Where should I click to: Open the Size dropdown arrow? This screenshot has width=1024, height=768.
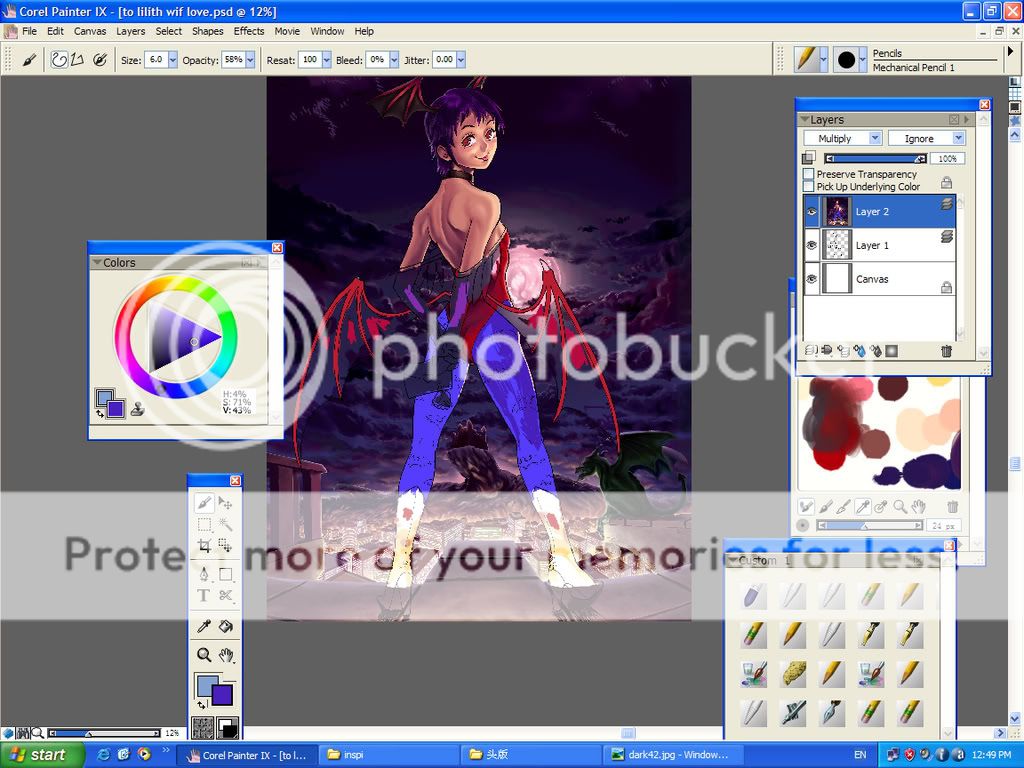coord(172,60)
